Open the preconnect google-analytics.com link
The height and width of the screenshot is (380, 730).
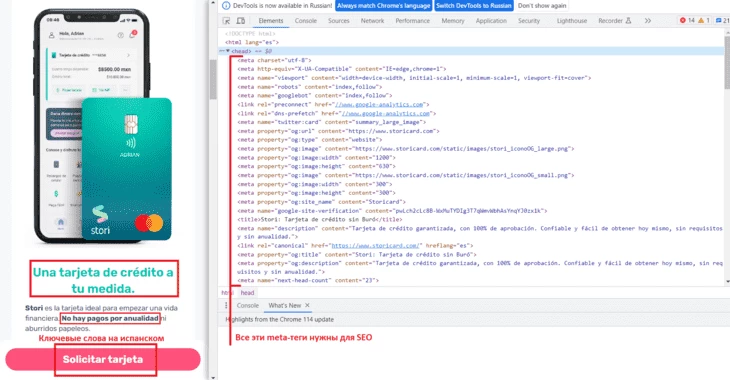pyautogui.click(x=379, y=105)
